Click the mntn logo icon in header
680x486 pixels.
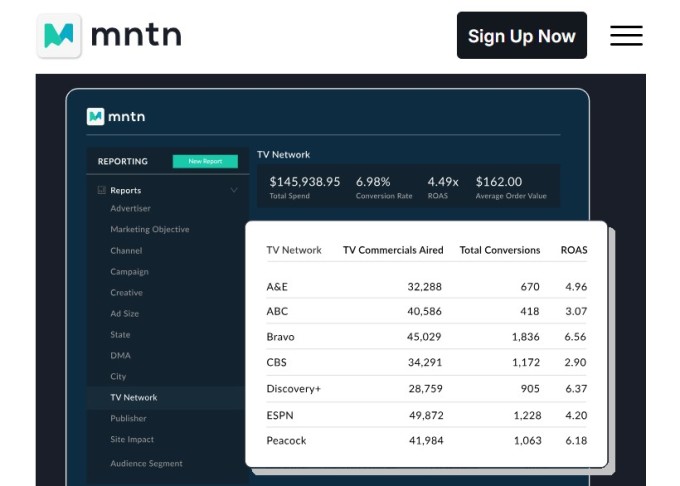coord(59,36)
